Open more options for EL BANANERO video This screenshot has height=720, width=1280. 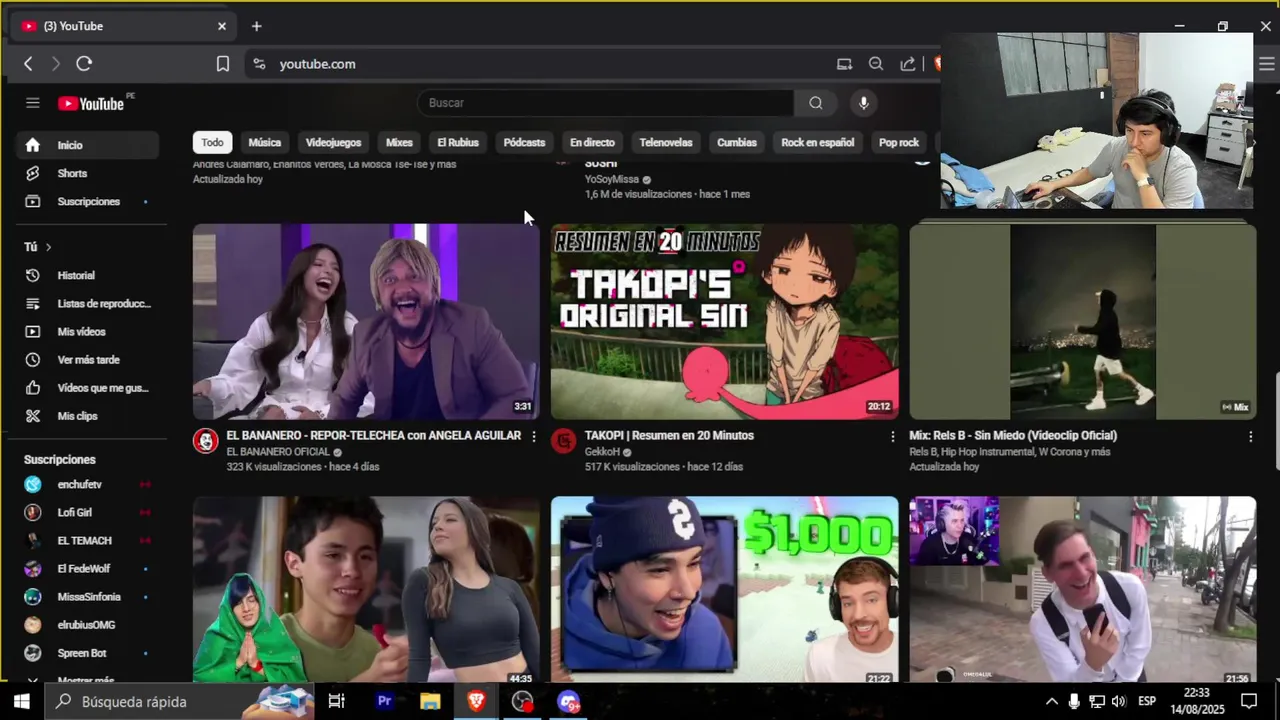[x=533, y=436]
